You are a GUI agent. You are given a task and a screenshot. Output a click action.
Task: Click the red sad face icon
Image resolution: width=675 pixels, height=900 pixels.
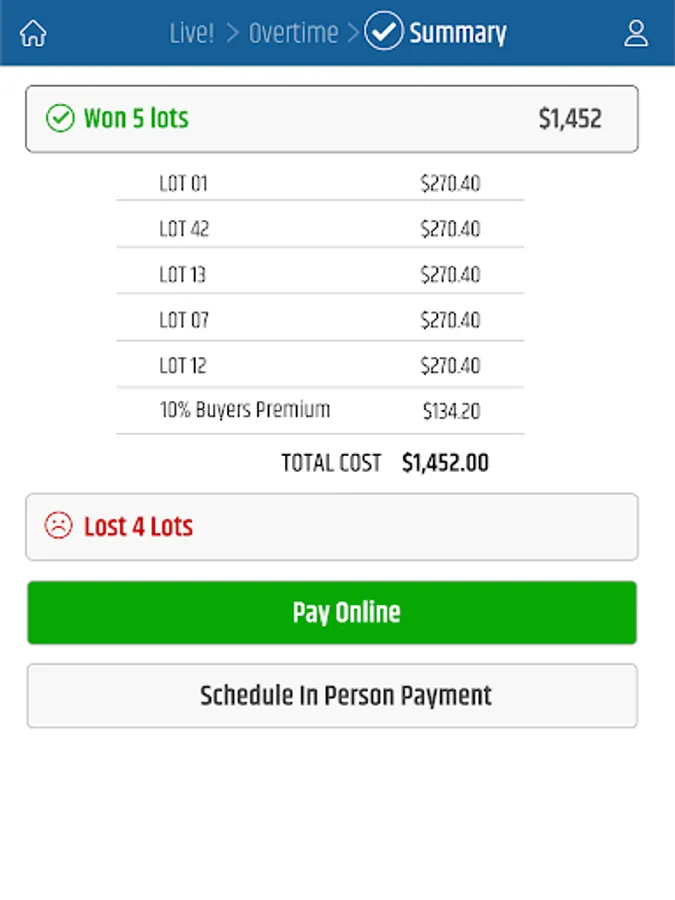click(59, 525)
